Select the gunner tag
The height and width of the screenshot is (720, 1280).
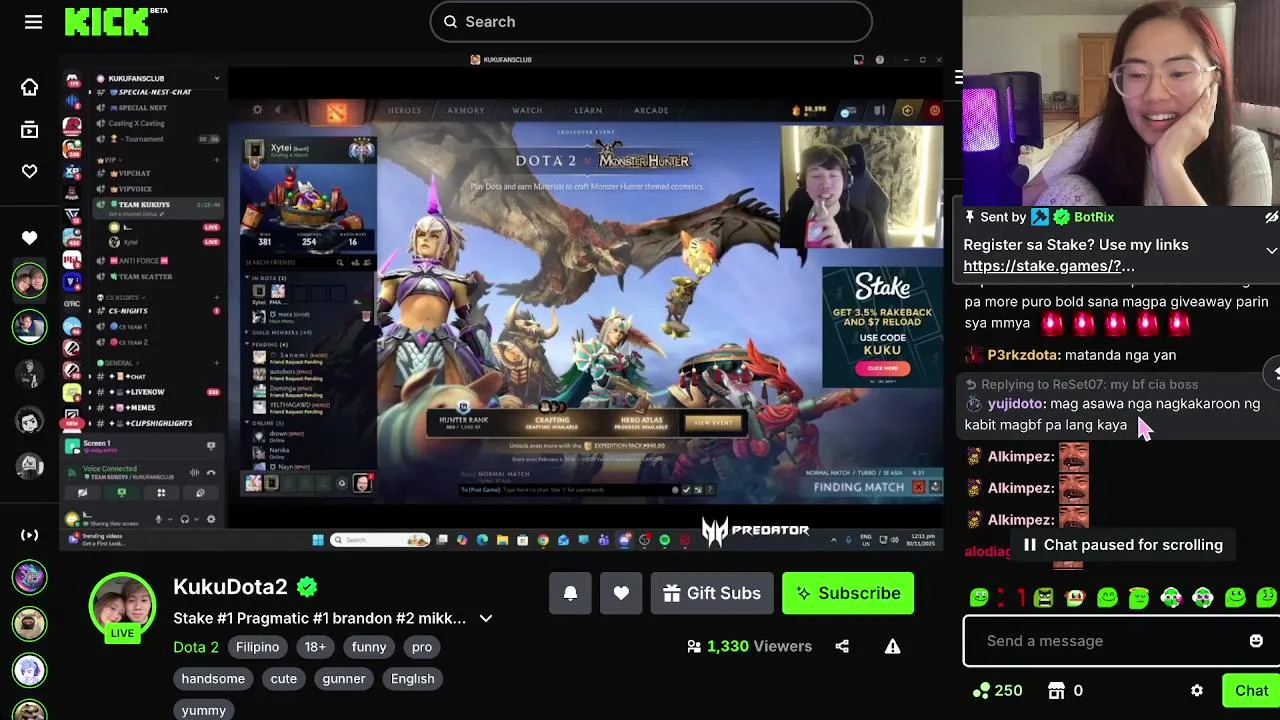point(344,678)
